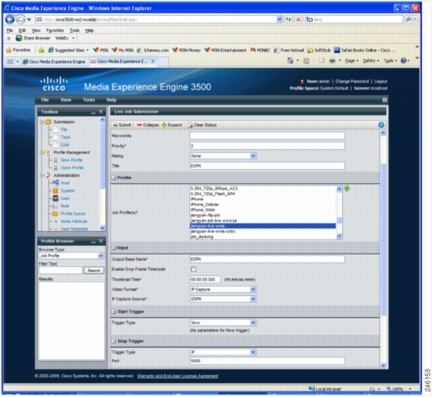Open the blue help question icon
The width and height of the screenshot is (433, 397).
pyautogui.click(x=381, y=125)
